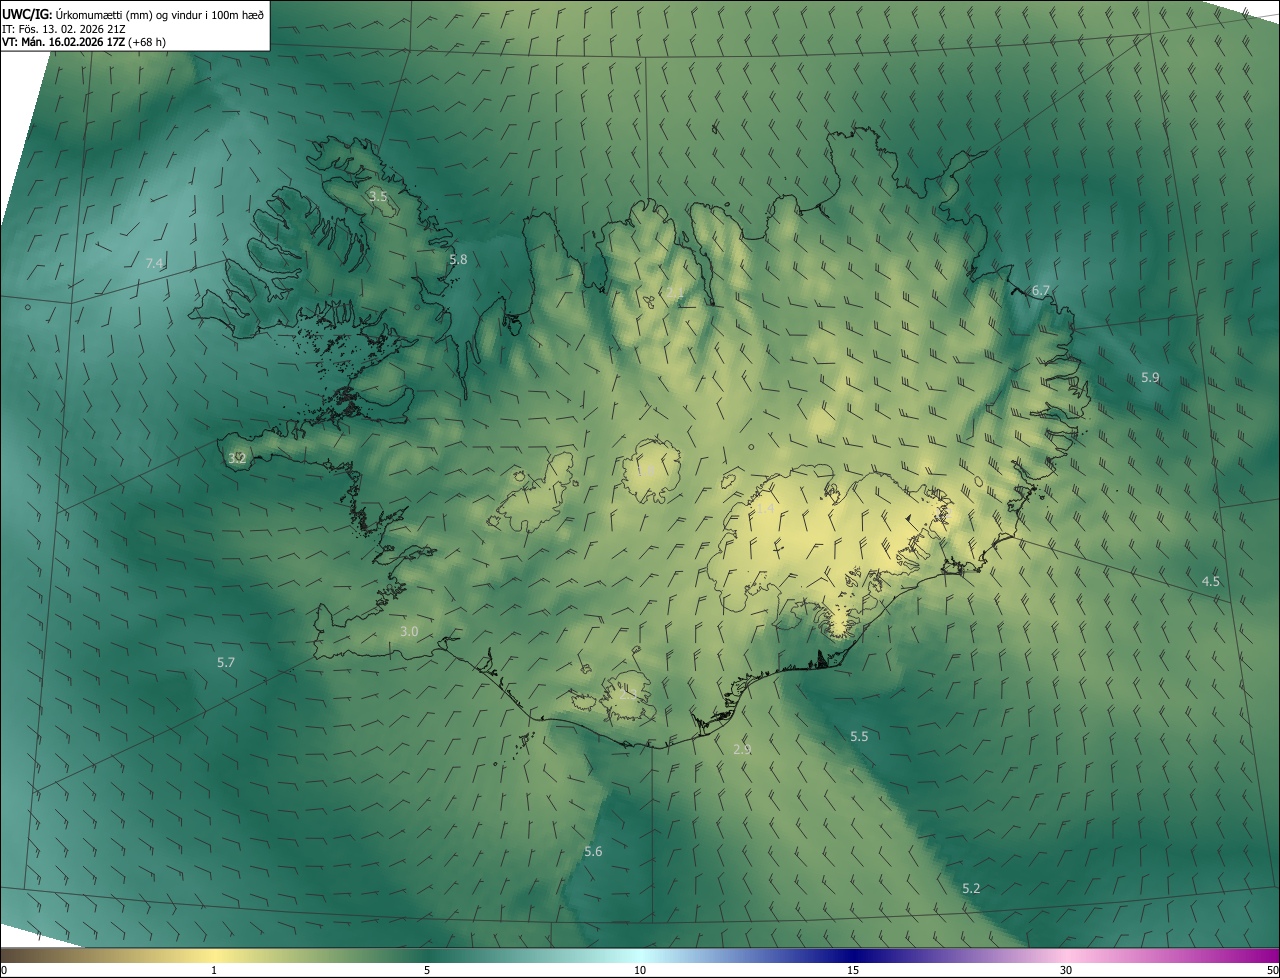Viewport: 1280px width, 978px height.
Task: Click the 5.5 value off the south coast
Action: click(x=859, y=736)
